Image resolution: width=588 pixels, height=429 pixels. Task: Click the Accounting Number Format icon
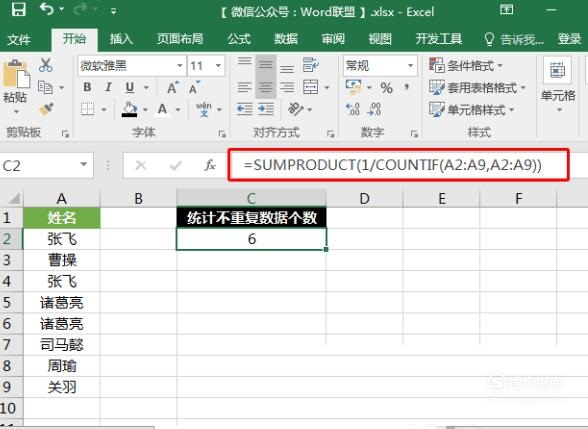(353, 87)
